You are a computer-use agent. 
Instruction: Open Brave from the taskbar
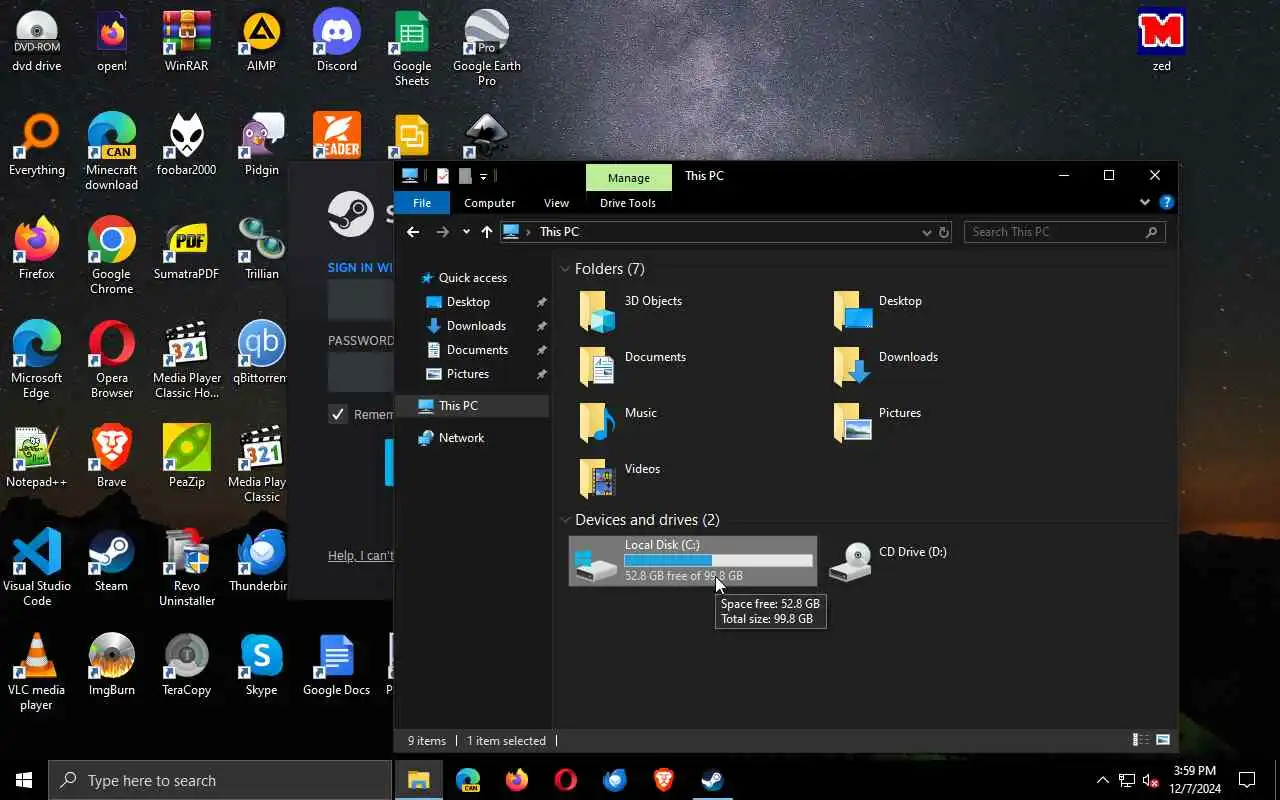tap(663, 780)
